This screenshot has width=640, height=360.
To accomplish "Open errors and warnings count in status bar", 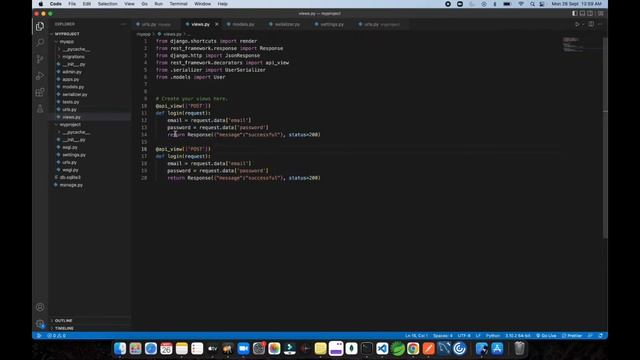I will pos(56,336).
